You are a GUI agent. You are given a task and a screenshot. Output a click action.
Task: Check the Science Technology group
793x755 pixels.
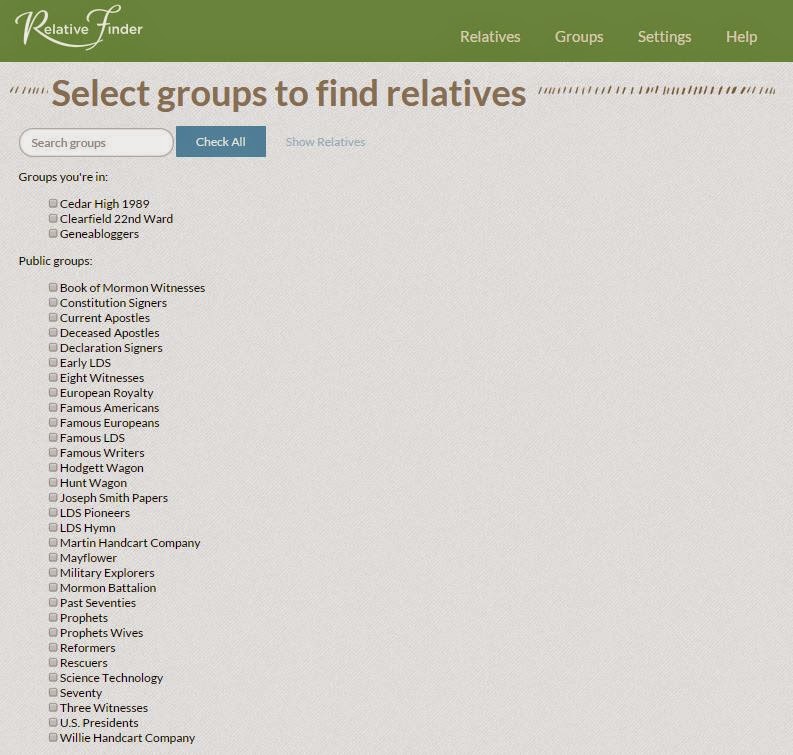coord(54,677)
